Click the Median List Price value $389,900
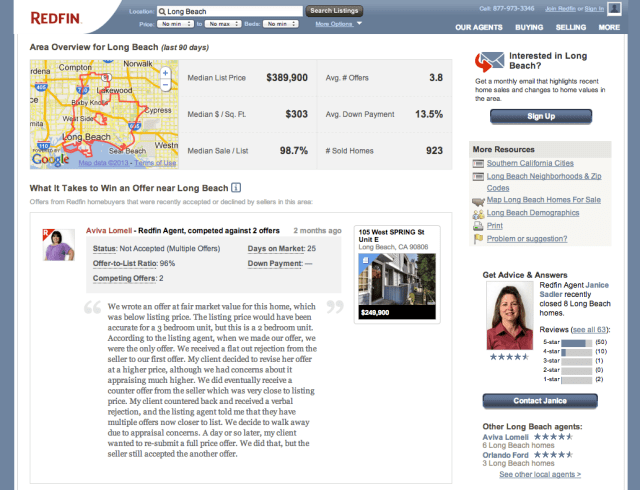Viewport: 640px width, 490px height. pyautogui.click(x=287, y=78)
